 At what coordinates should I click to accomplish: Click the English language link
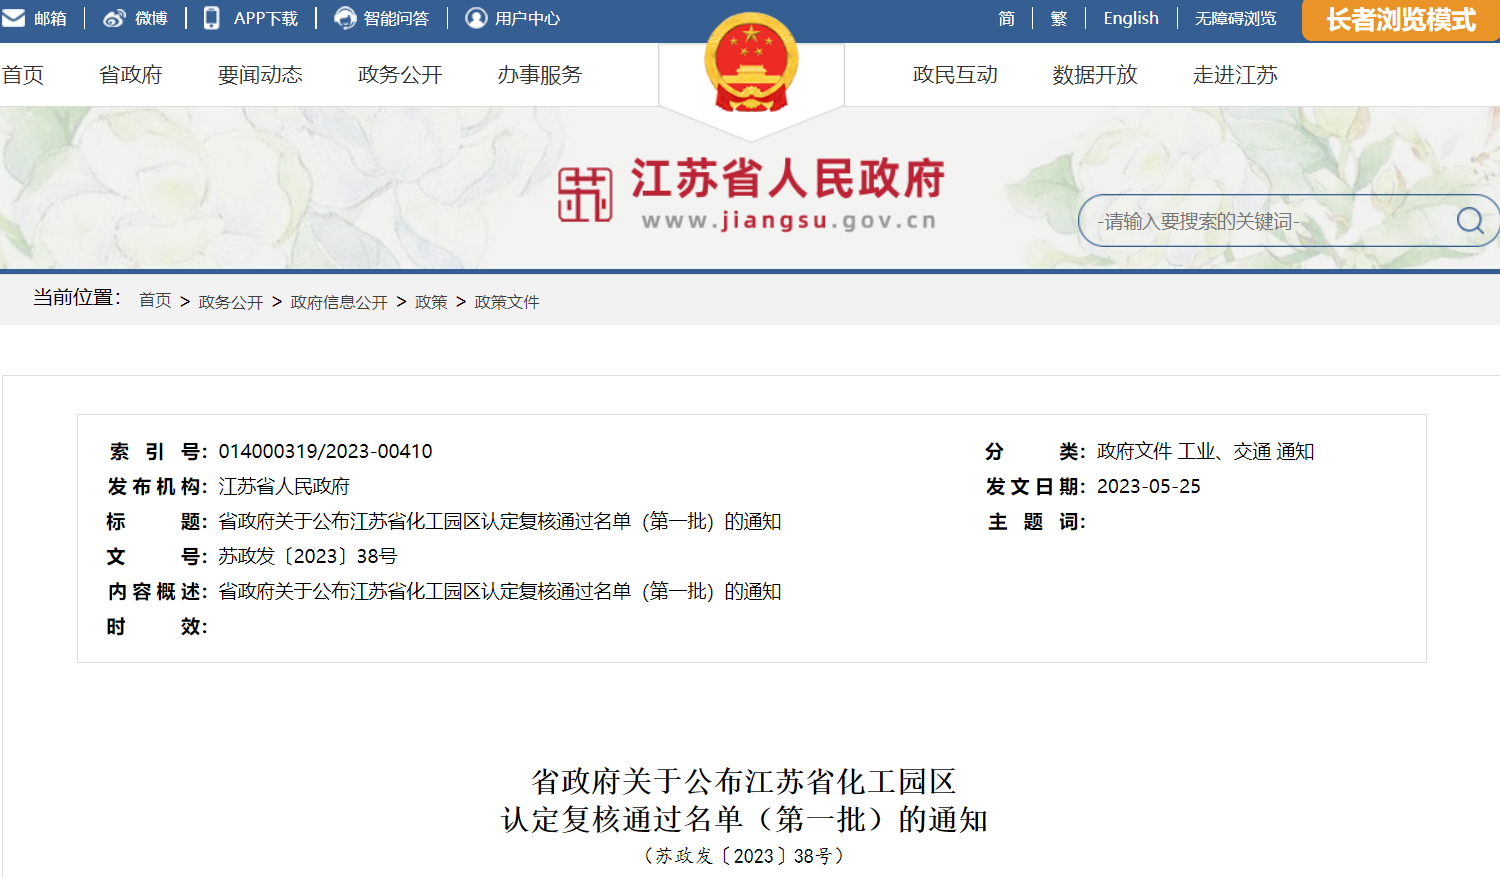(x=1131, y=18)
